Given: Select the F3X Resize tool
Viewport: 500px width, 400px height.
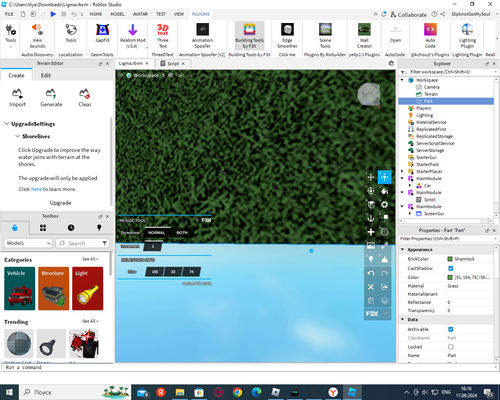Looking at the screenshot, I should point(384,177).
